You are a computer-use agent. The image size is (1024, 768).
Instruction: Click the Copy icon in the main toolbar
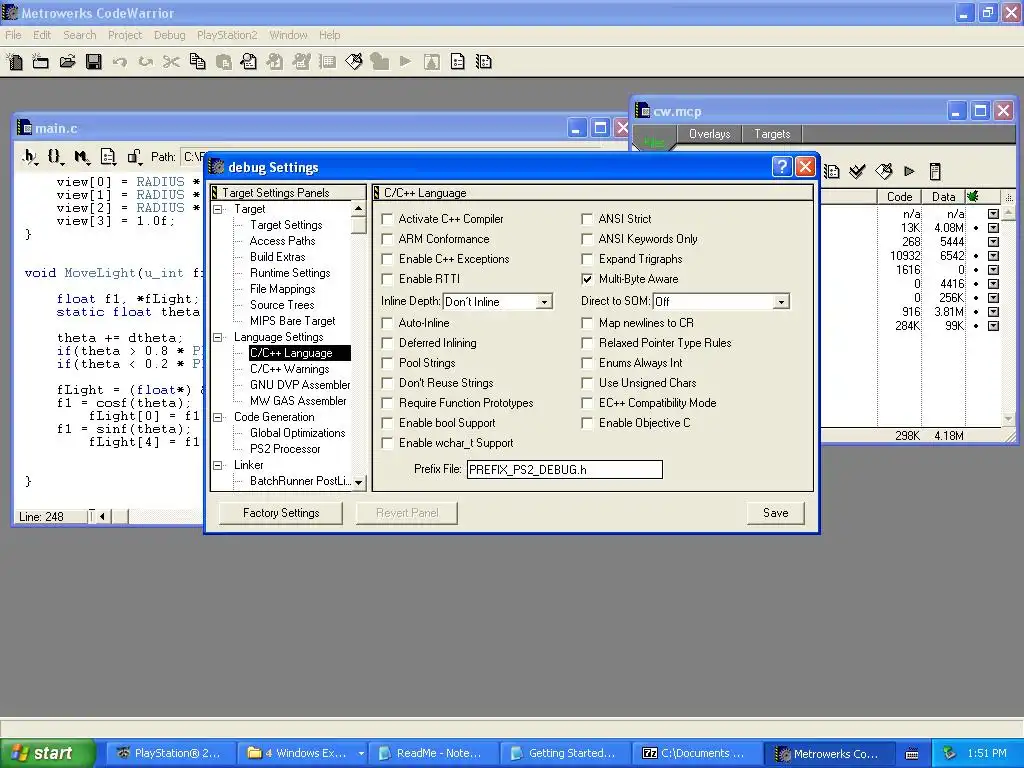click(197, 62)
